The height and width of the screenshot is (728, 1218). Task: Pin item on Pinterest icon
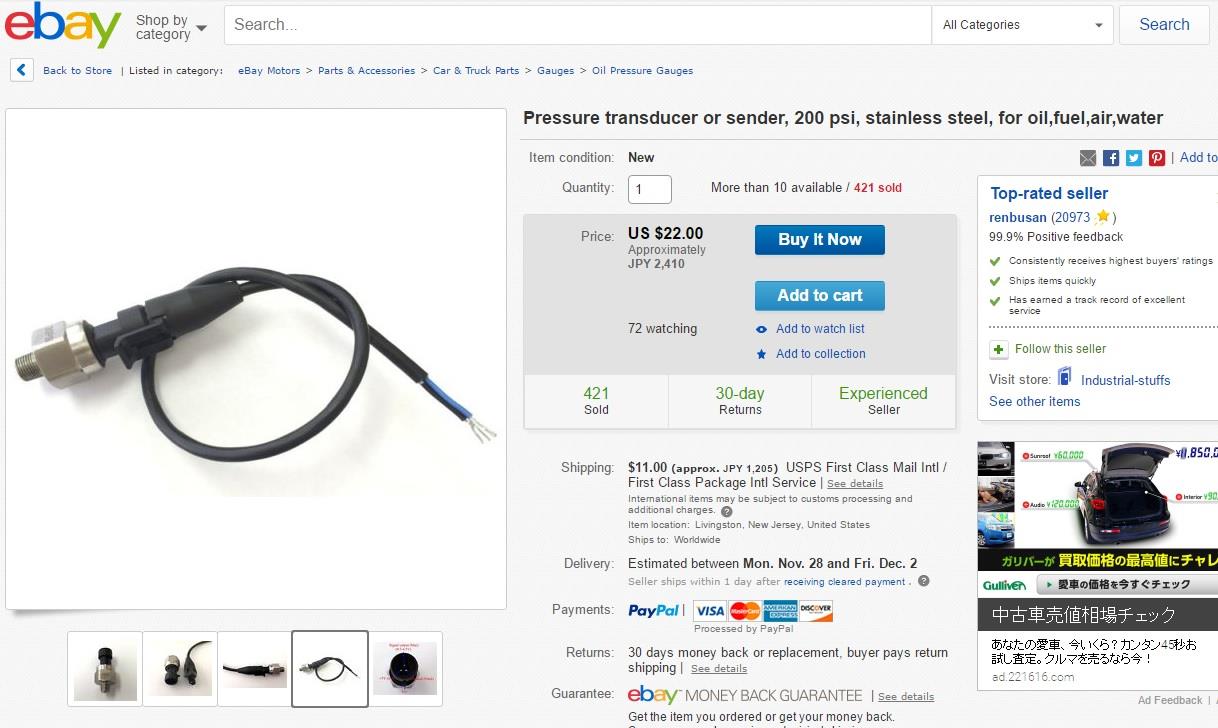pyautogui.click(x=1157, y=158)
